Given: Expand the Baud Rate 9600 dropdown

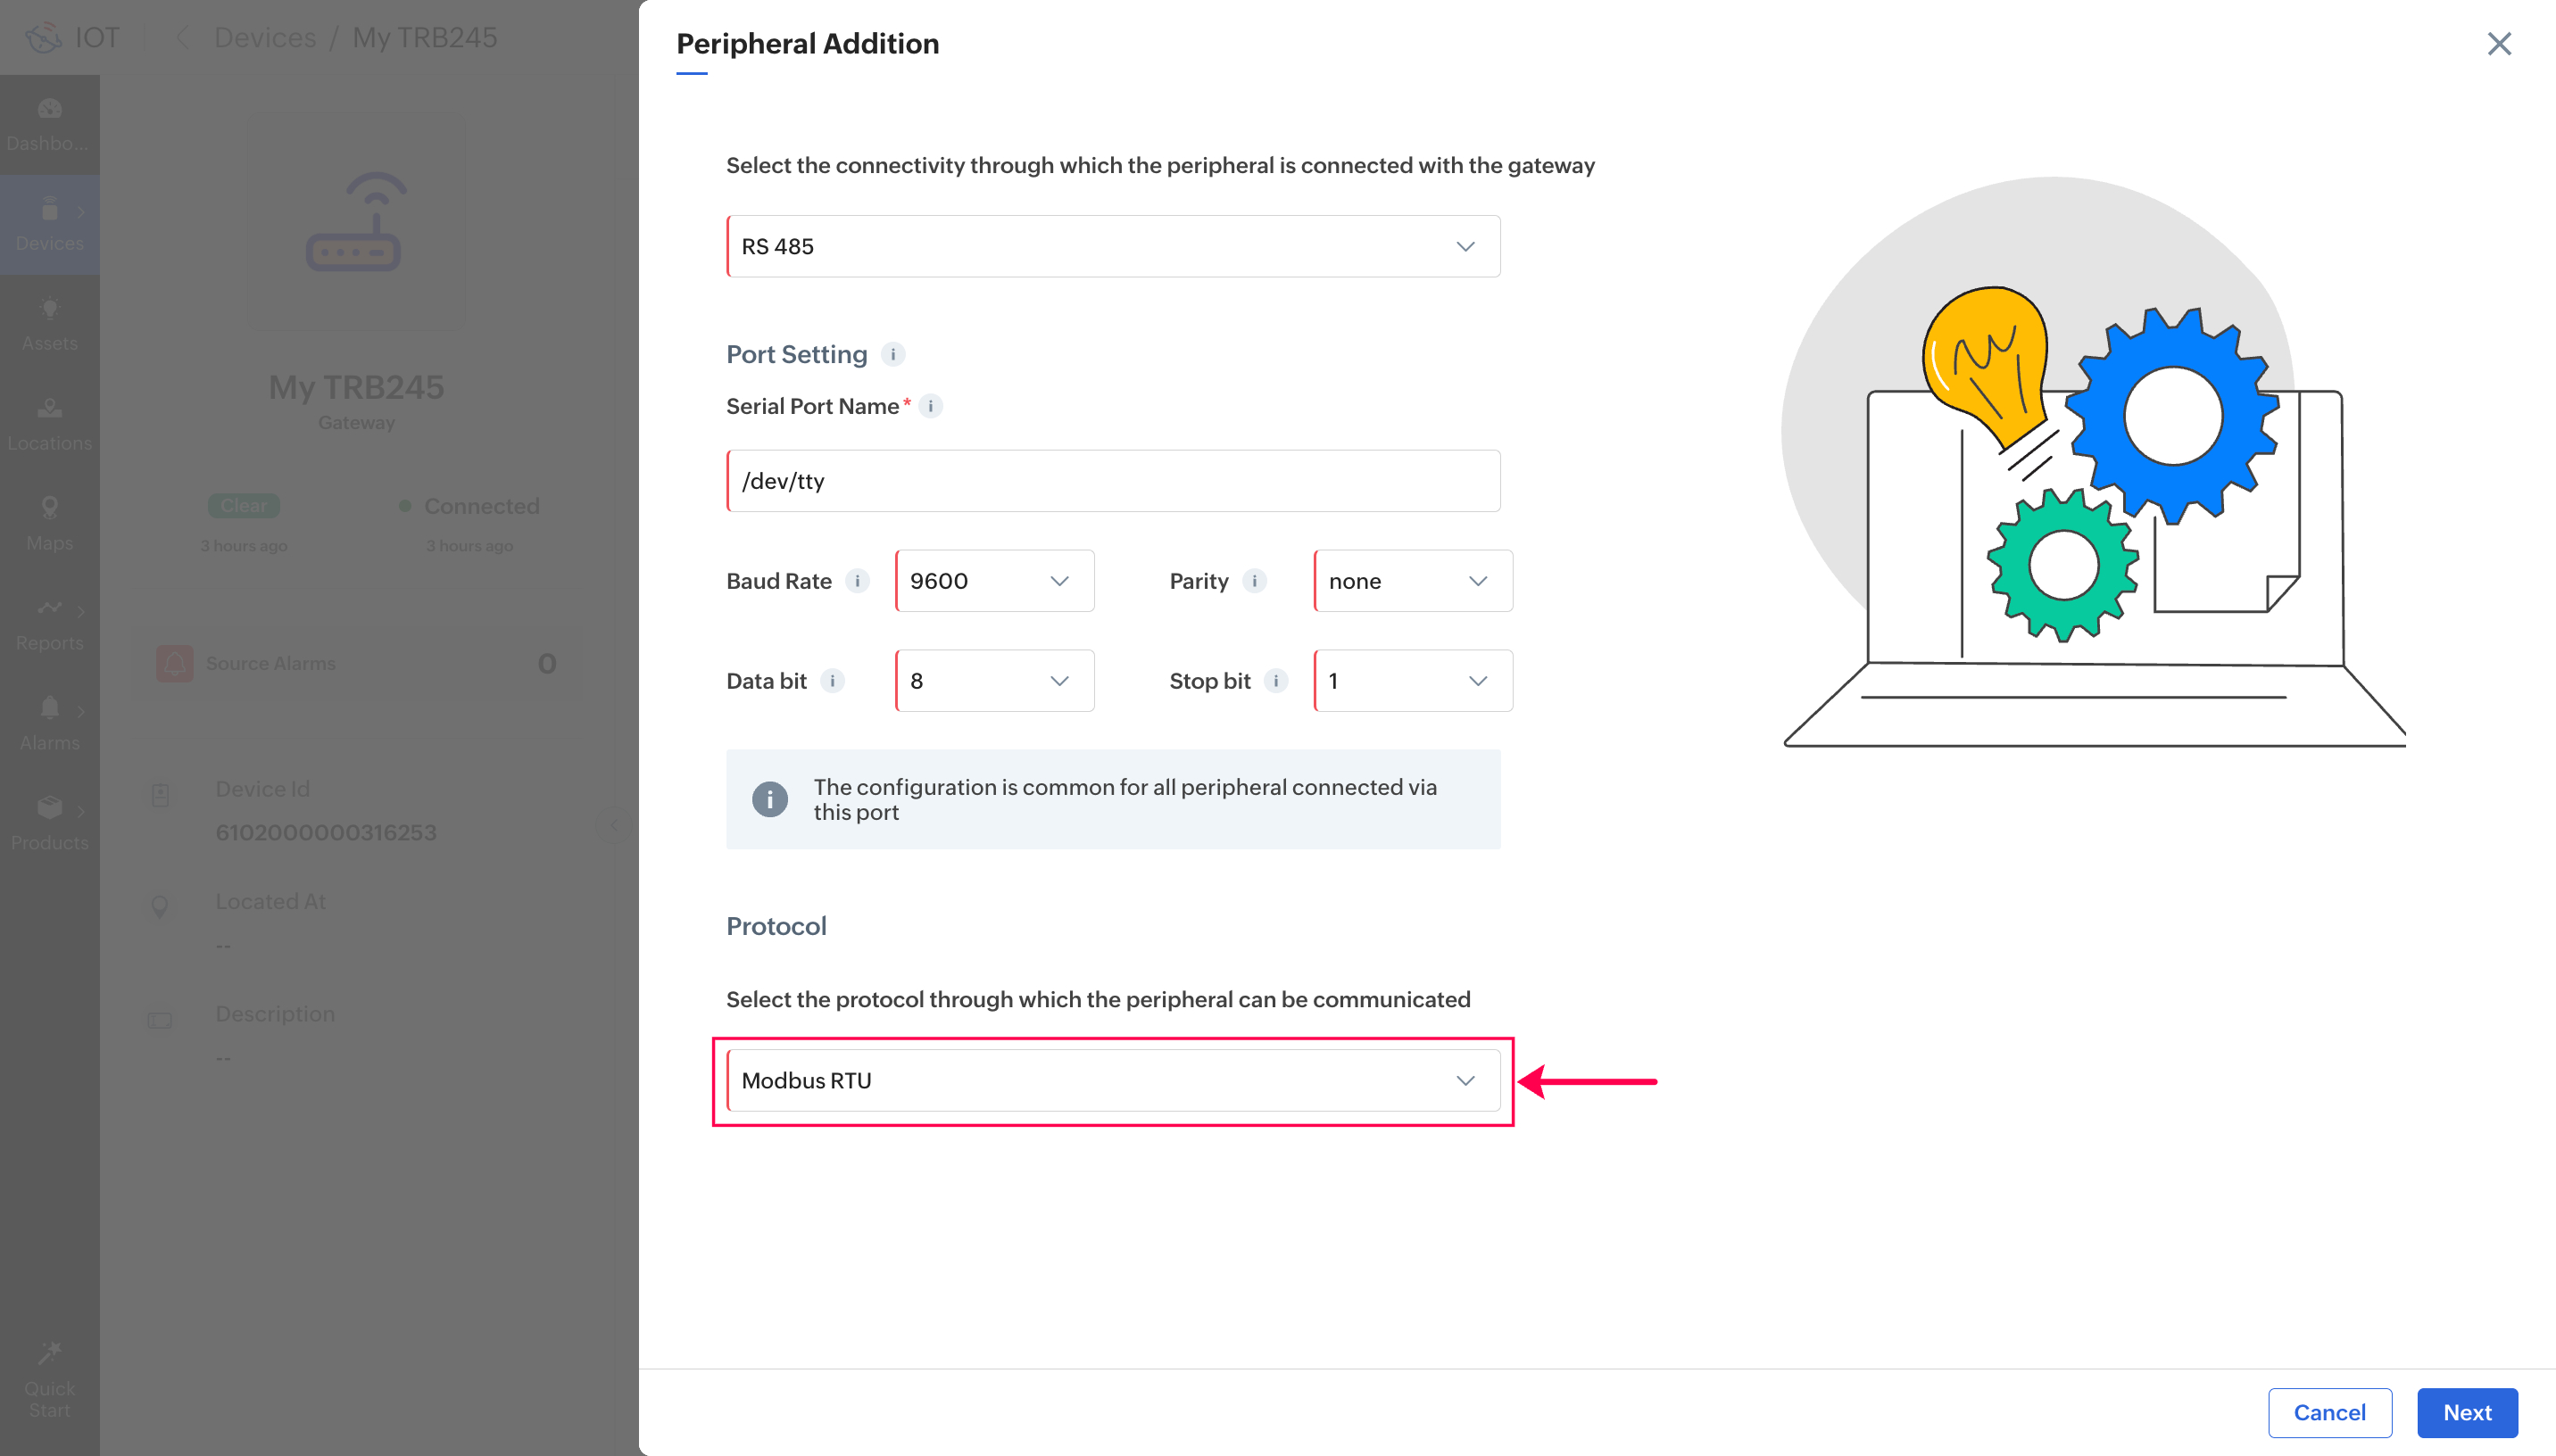Looking at the screenshot, I should tap(994, 581).
